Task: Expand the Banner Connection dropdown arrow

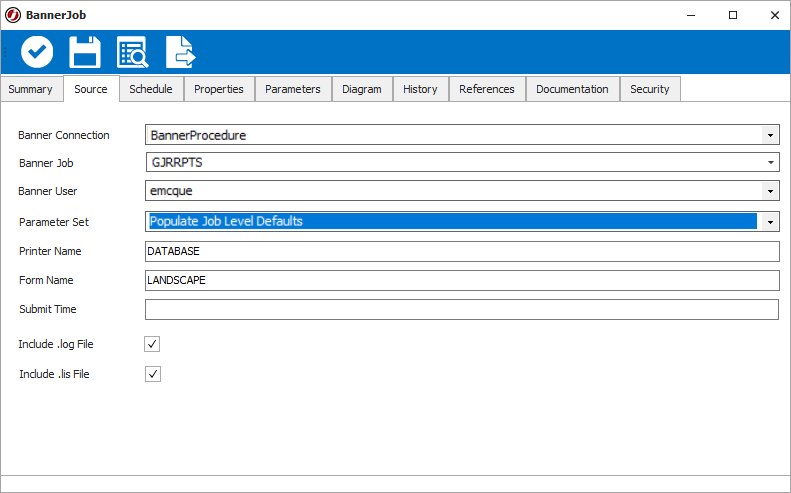Action: coord(770,135)
